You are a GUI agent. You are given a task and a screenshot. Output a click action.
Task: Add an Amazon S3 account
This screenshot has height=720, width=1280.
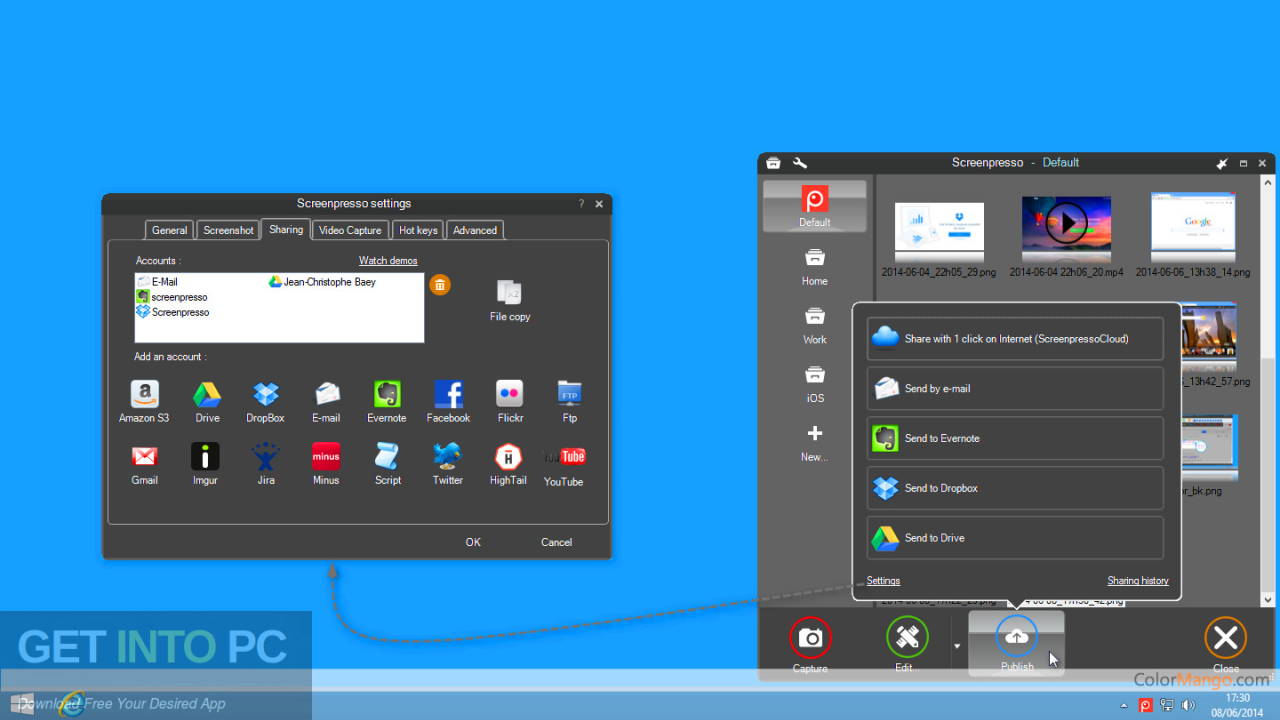pyautogui.click(x=144, y=402)
